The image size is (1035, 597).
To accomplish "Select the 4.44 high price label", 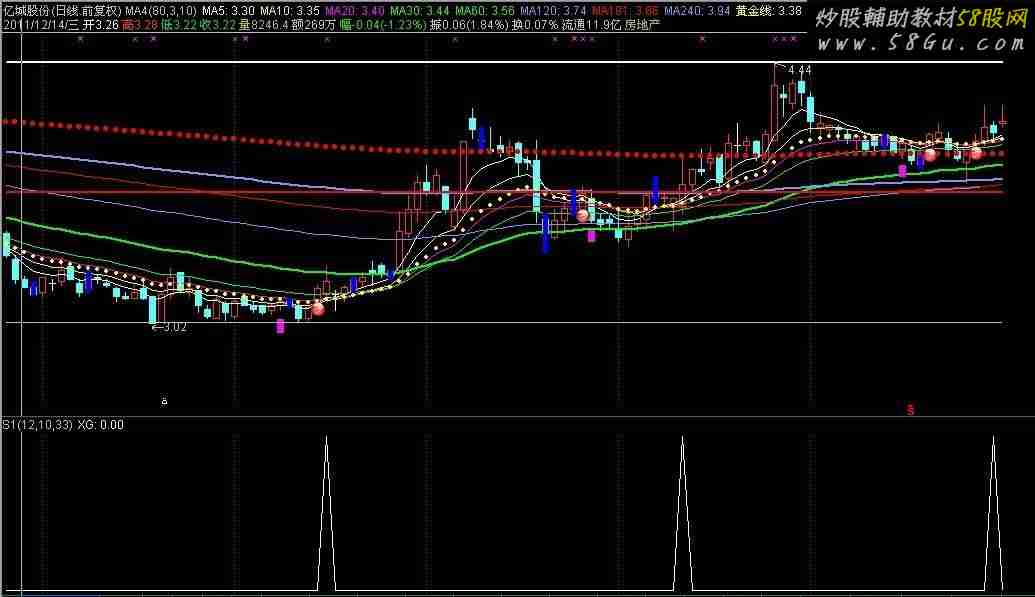I will point(799,70).
